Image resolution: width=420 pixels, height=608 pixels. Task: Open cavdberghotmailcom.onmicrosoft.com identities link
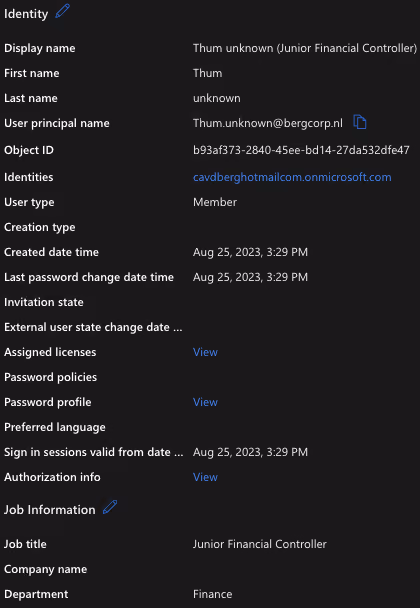pyautogui.click(x=292, y=177)
